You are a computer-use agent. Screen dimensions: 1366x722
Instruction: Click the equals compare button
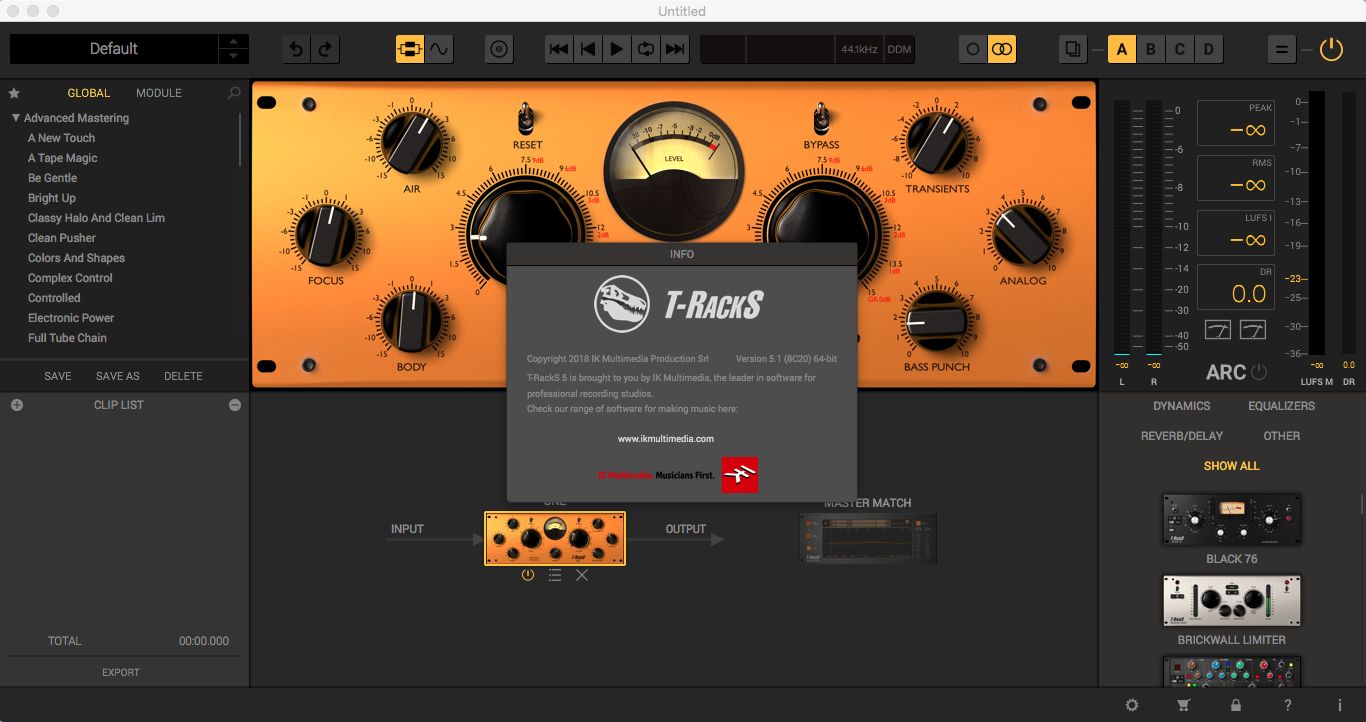[1282, 49]
